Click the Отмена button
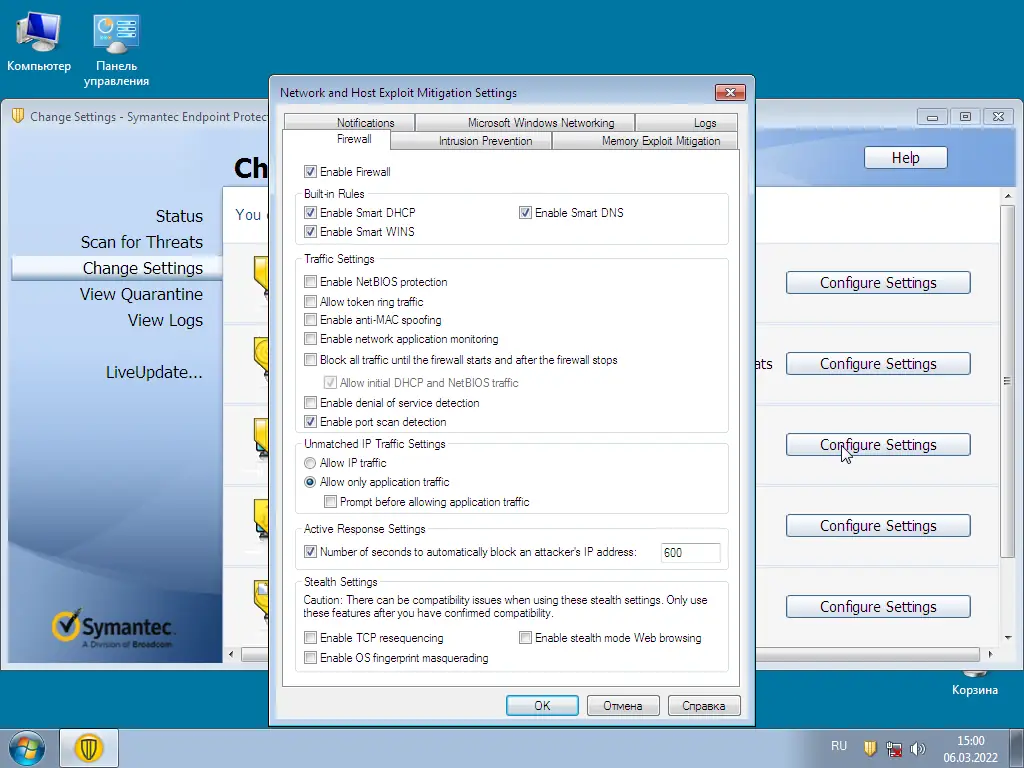This screenshot has width=1024, height=768. pos(623,706)
